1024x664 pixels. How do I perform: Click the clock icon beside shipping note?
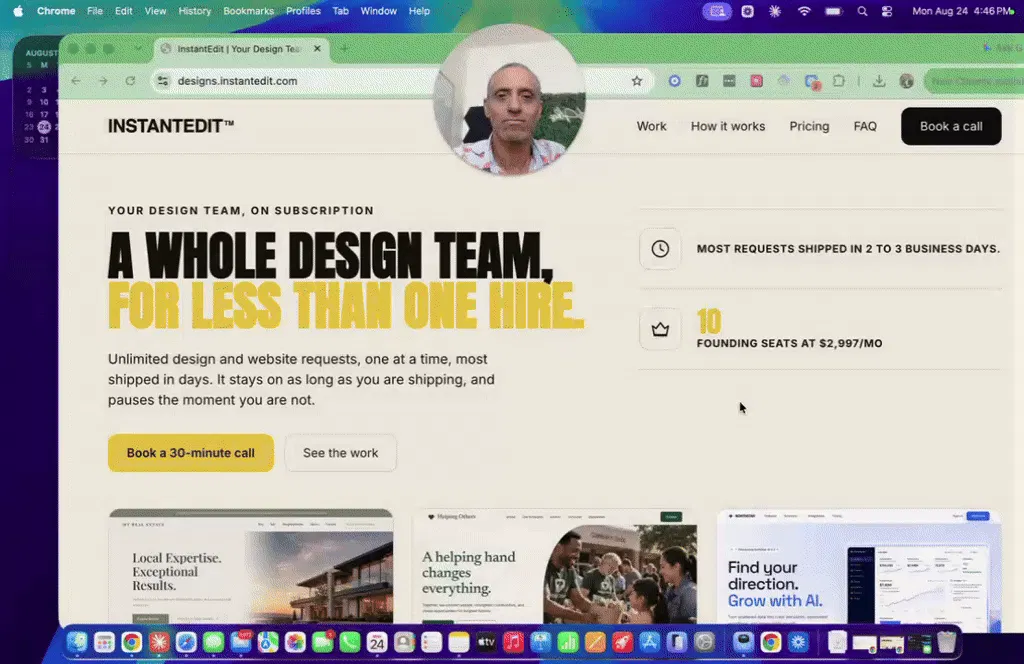[x=660, y=249]
